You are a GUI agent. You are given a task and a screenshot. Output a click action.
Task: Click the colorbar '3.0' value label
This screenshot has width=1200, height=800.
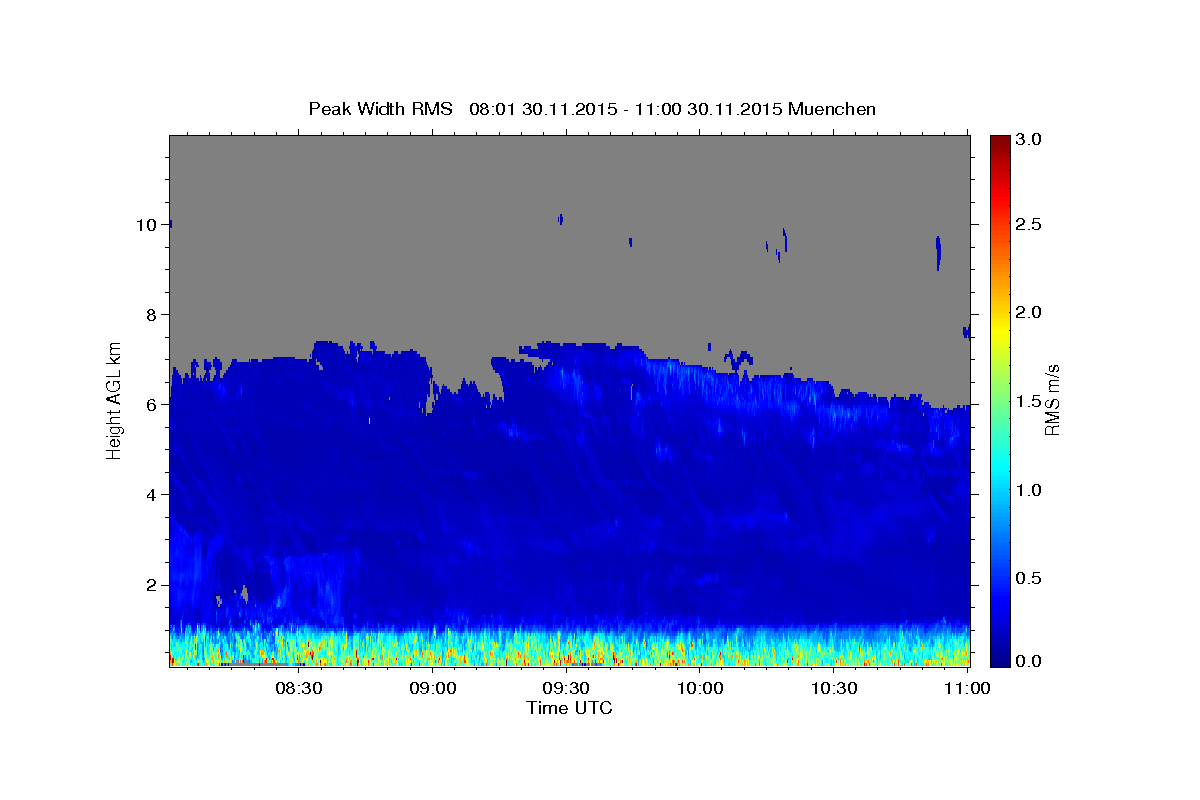pyautogui.click(x=1029, y=139)
